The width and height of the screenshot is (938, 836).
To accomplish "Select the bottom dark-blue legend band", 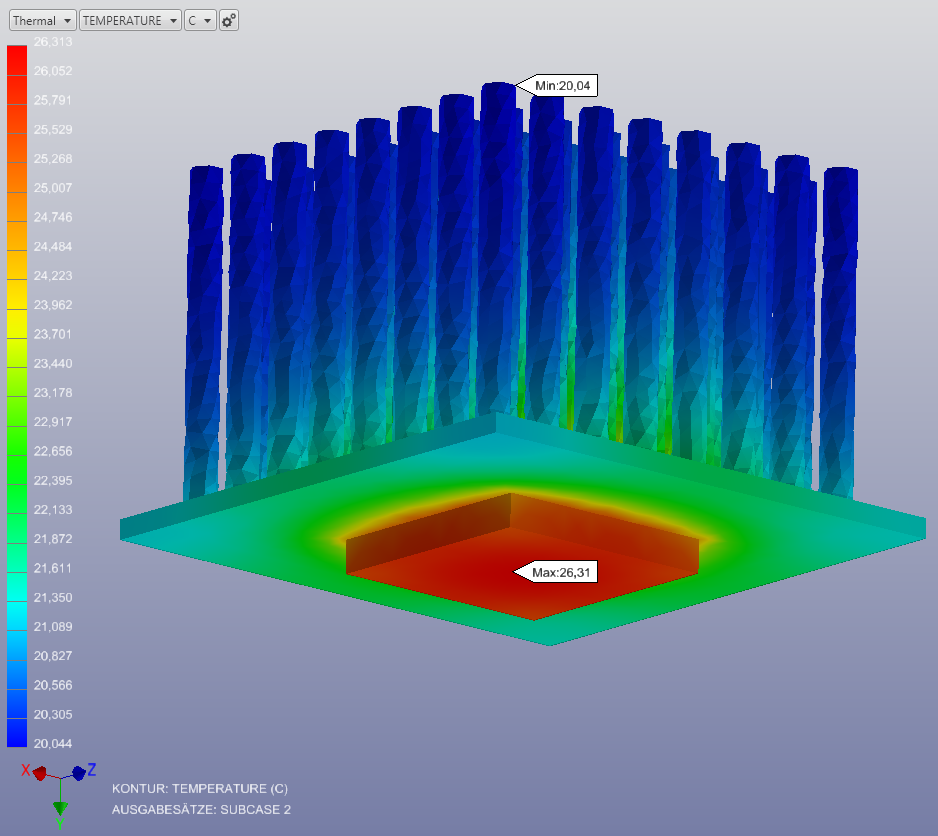I will click(16, 735).
